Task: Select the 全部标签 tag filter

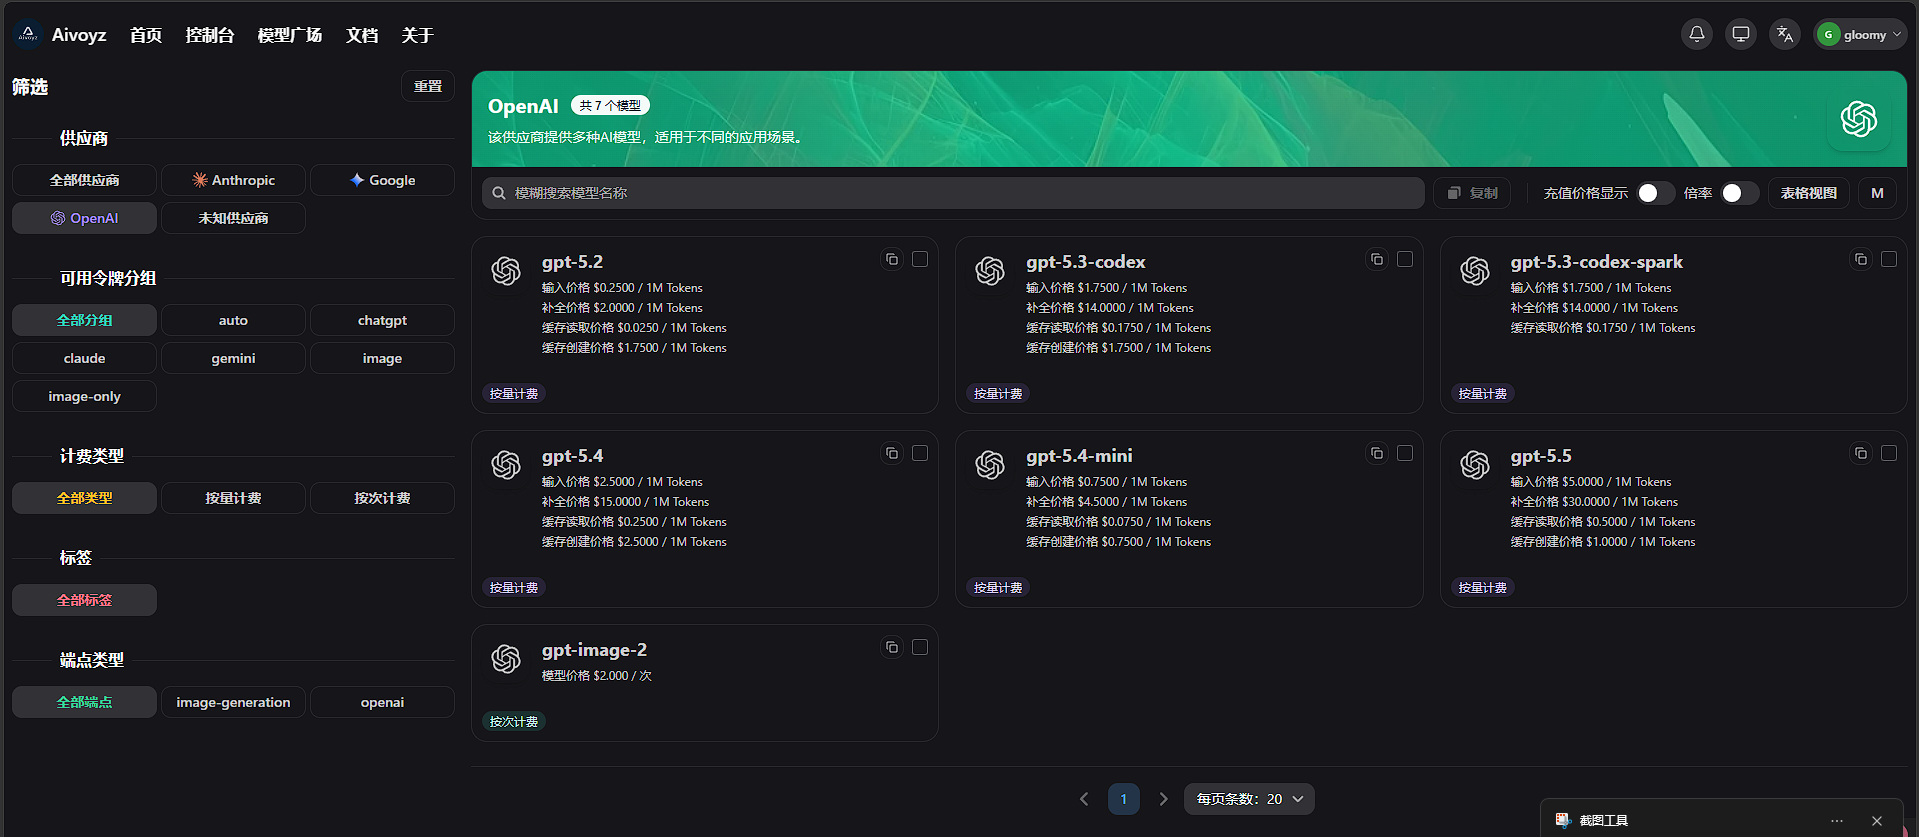Action: click(84, 600)
